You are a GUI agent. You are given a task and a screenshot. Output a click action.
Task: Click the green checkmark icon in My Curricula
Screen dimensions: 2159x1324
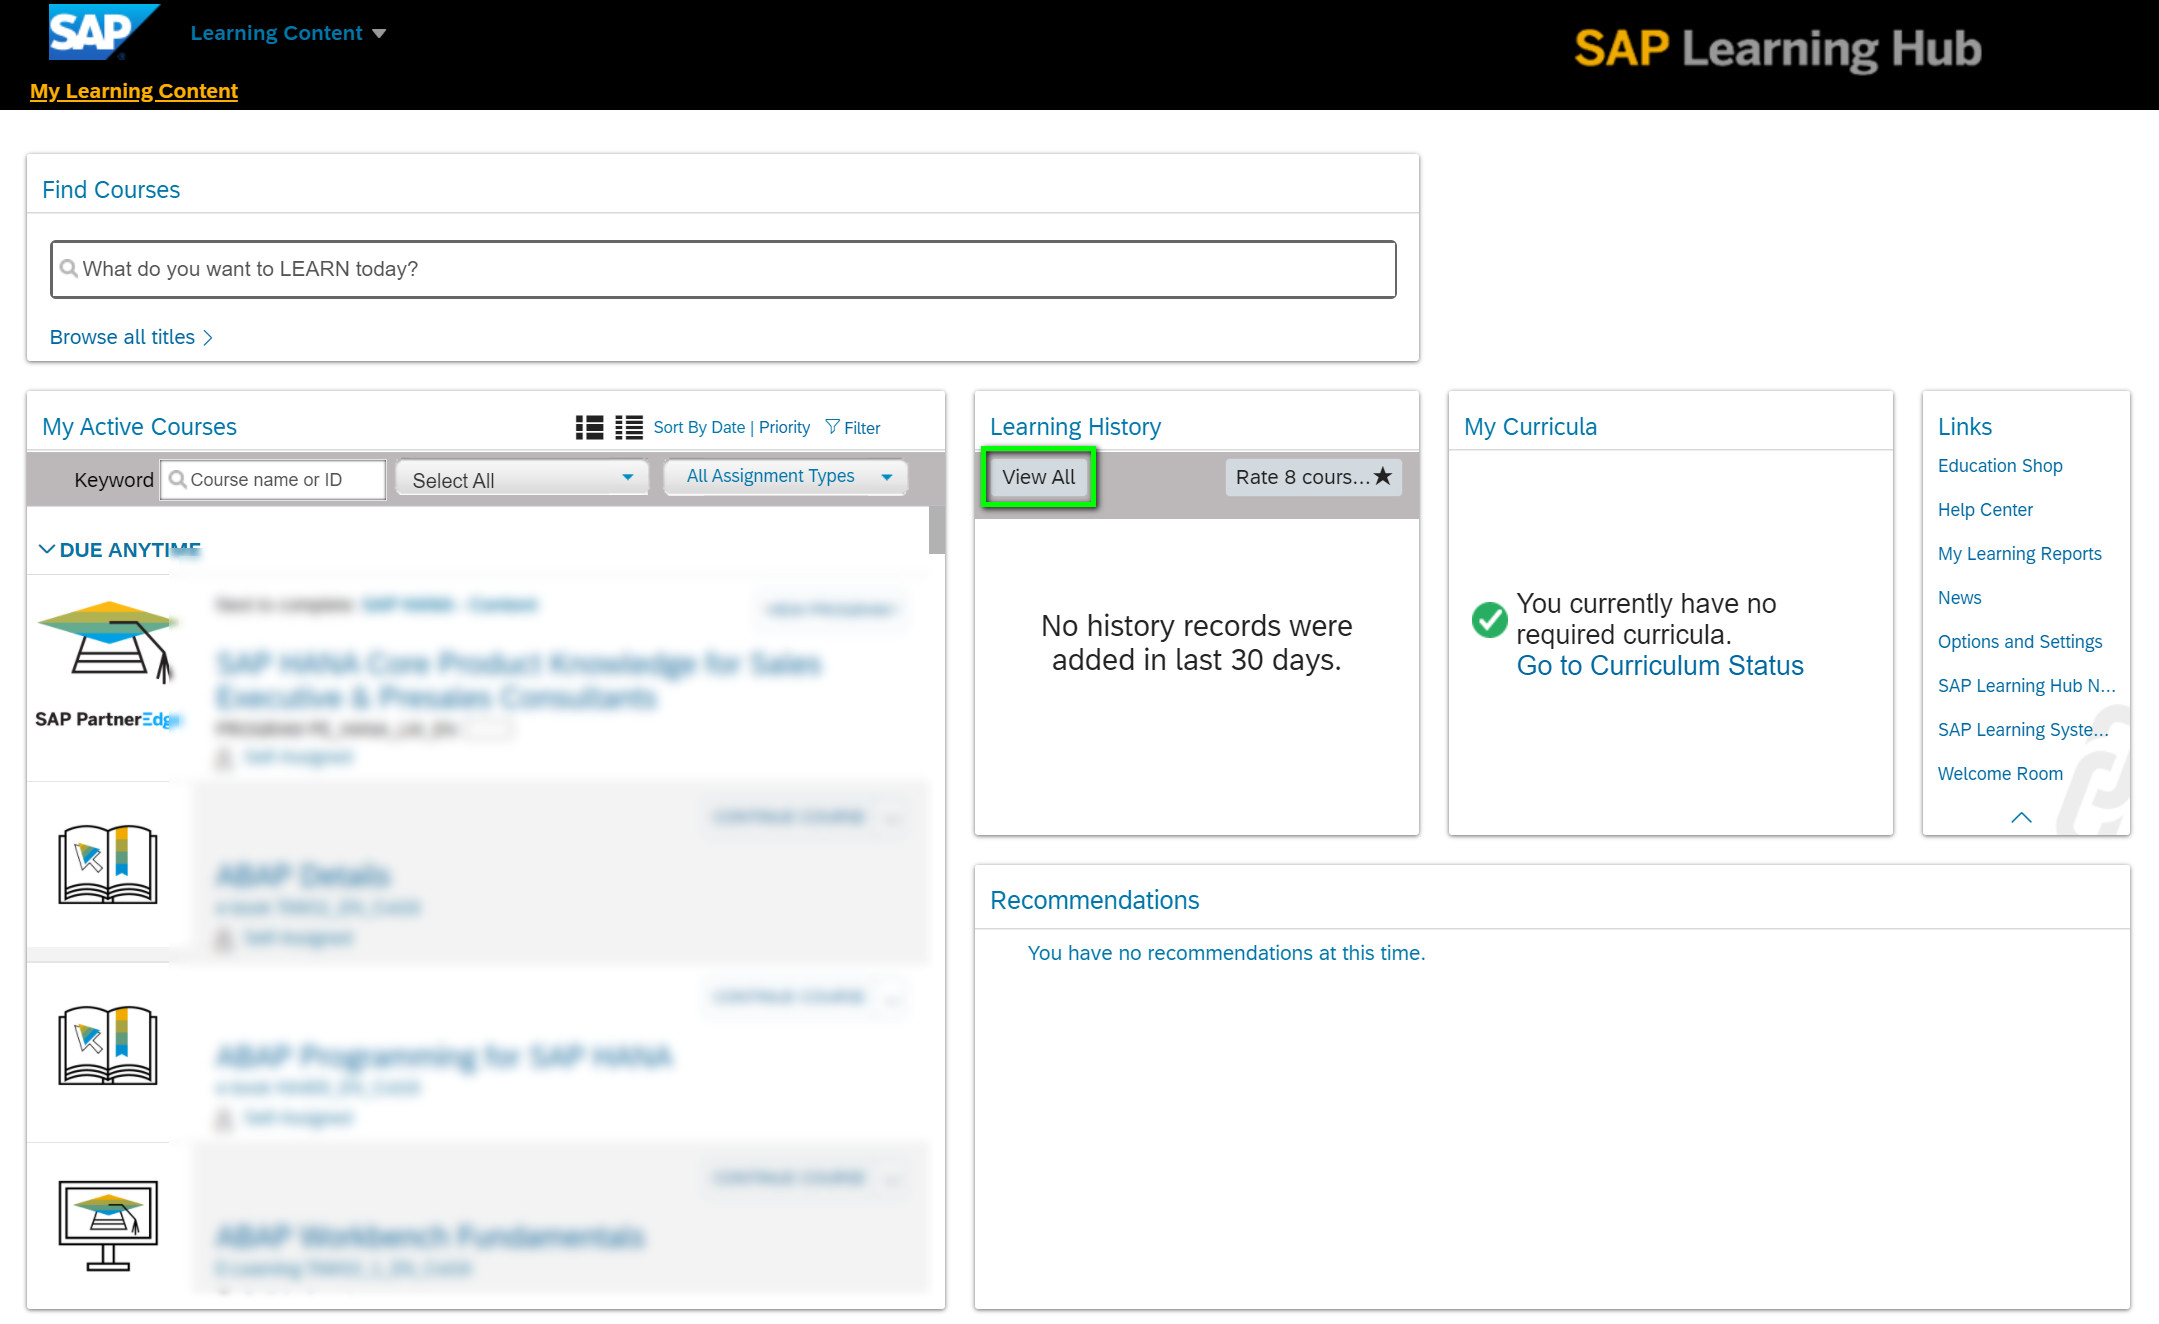[1489, 620]
